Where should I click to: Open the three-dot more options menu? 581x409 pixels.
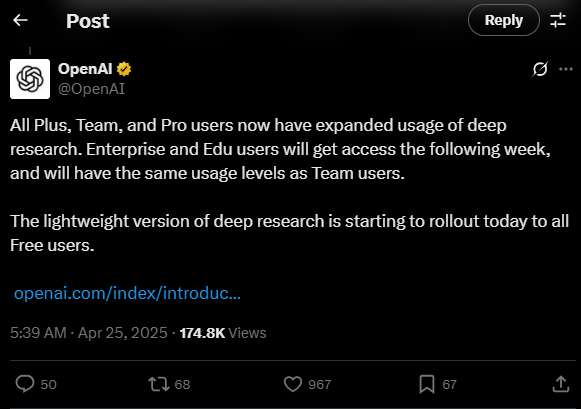pos(566,69)
